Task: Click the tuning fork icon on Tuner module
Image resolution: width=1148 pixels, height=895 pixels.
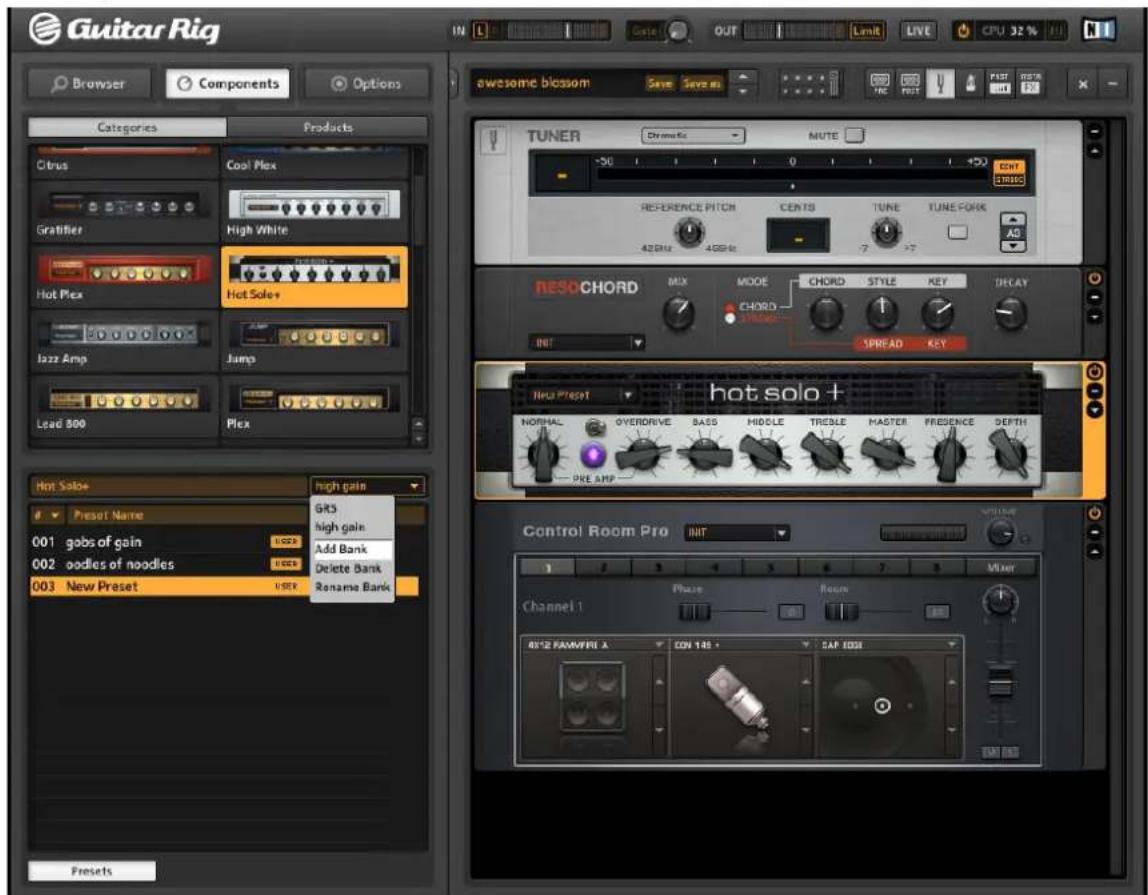Action: tap(493, 138)
